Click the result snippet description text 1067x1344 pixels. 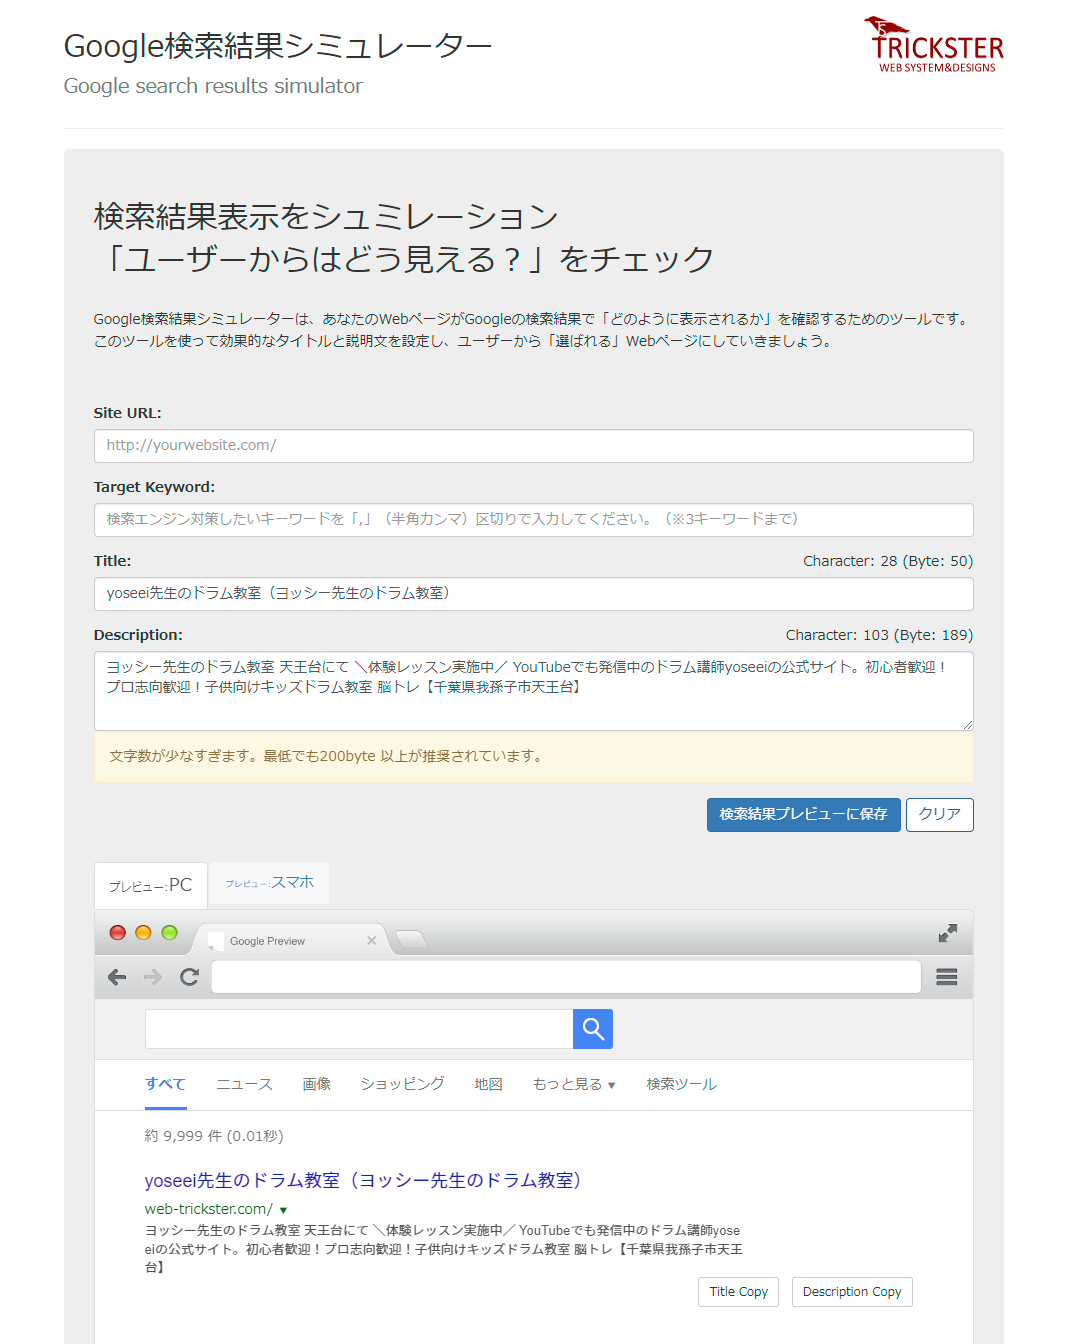[x=444, y=1248]
